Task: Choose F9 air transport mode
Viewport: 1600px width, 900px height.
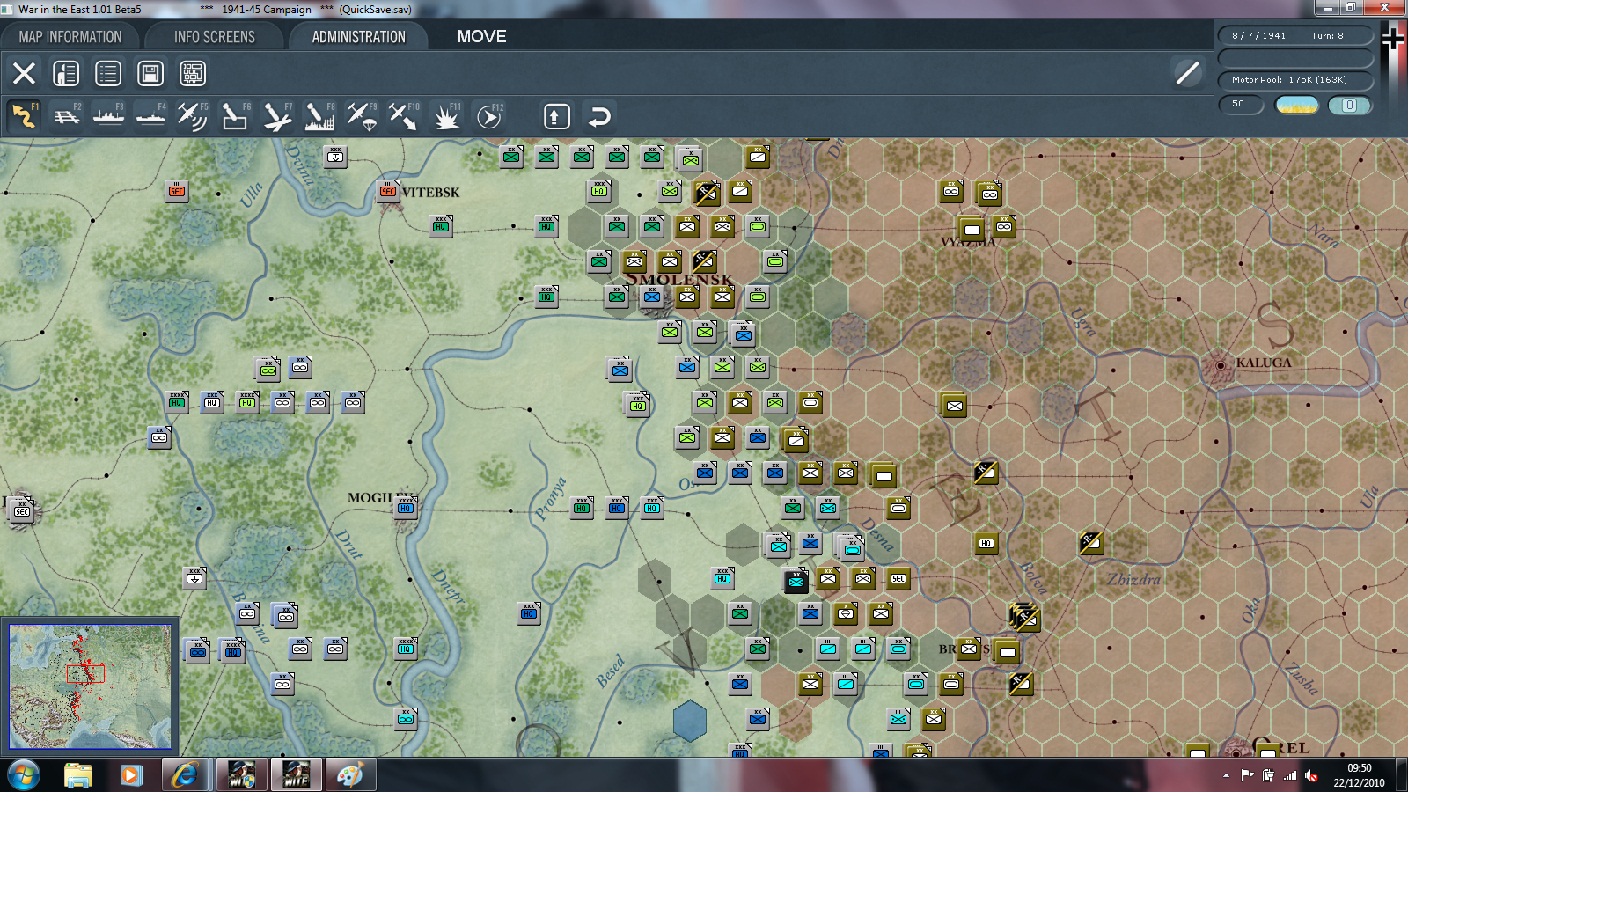Action: [x=361, y=116]
